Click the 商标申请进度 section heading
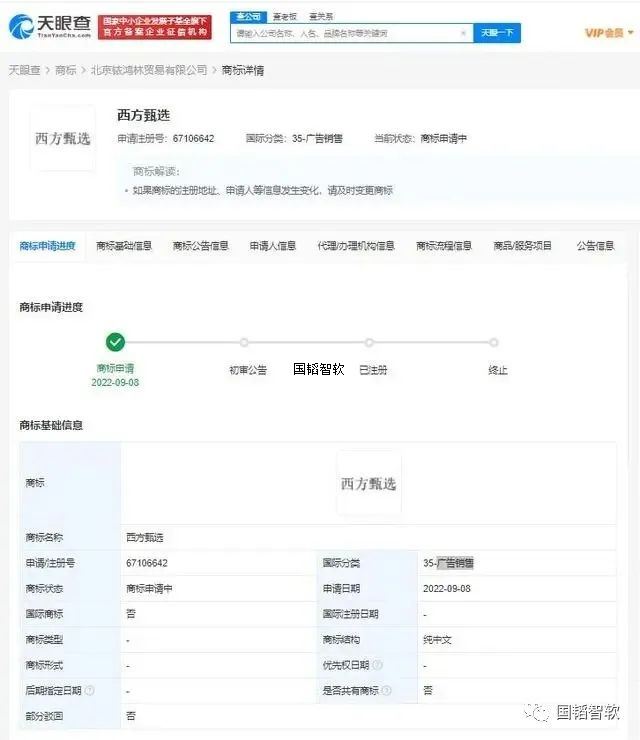The image size is (640, 740). click(51, 307)
